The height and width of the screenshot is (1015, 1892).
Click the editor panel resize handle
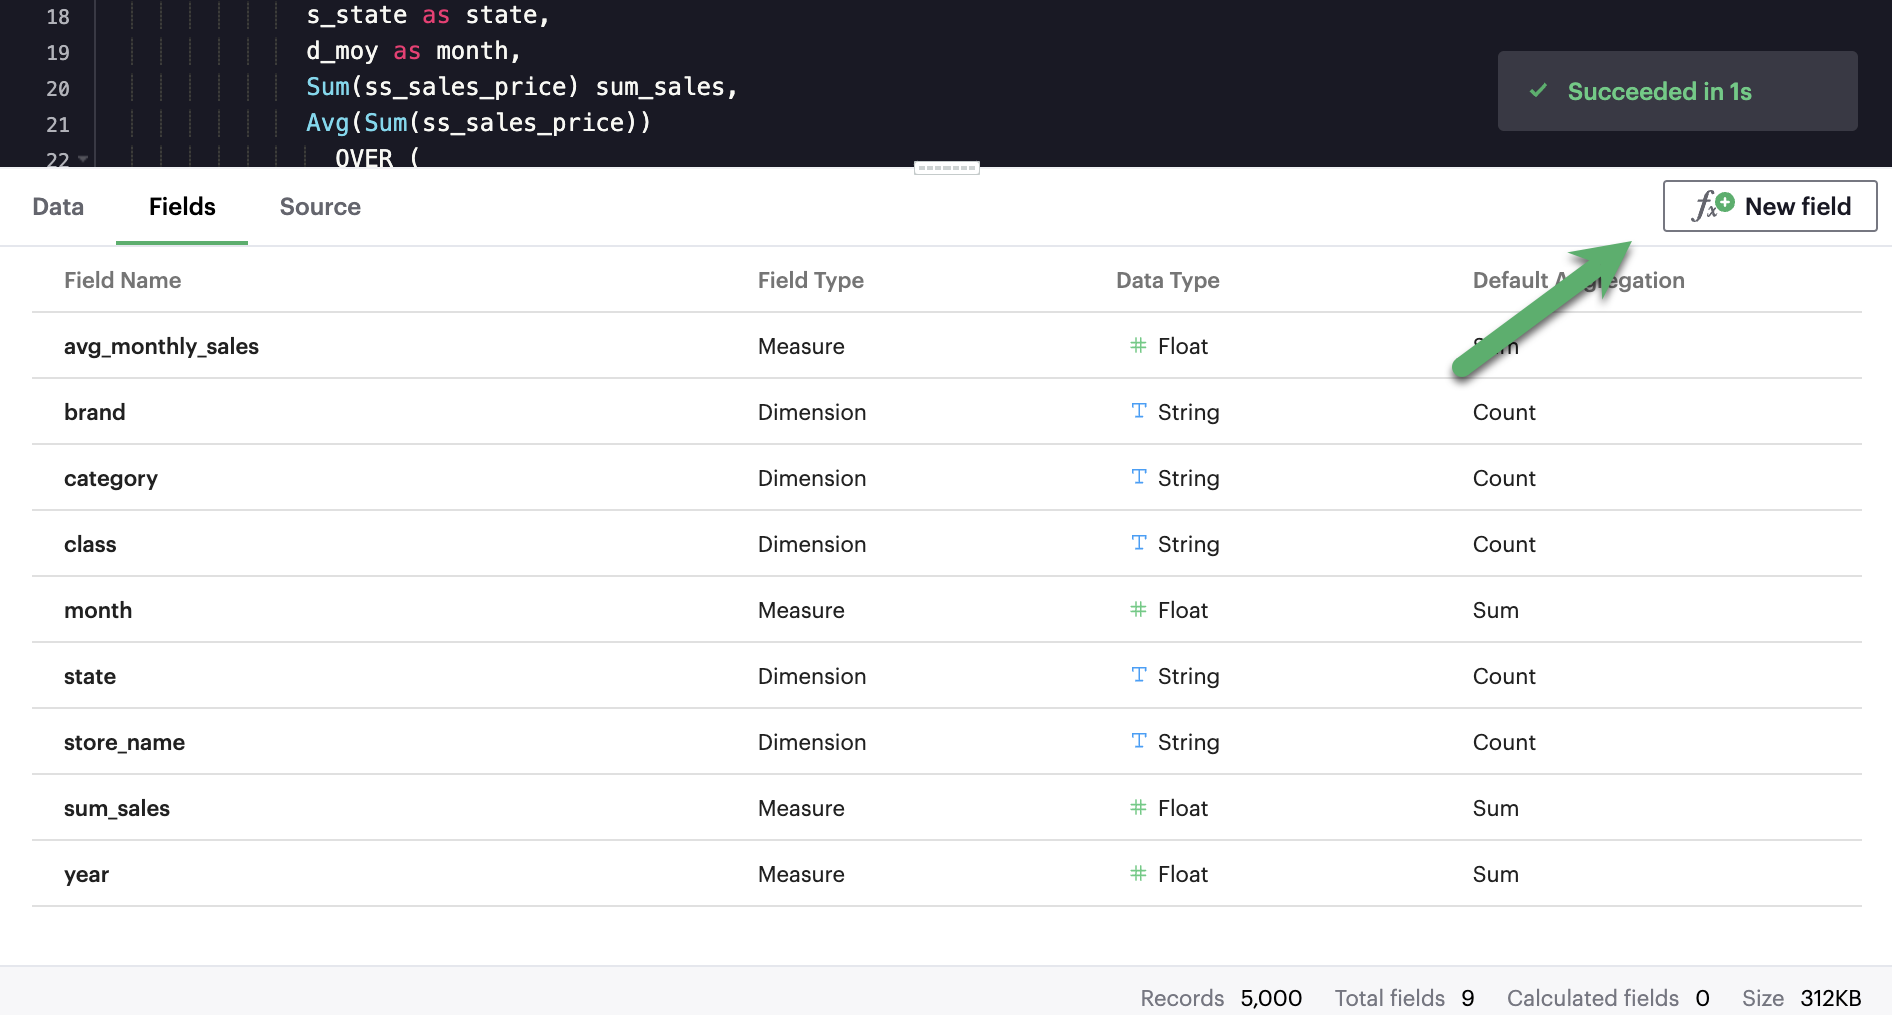pos(946,168)
